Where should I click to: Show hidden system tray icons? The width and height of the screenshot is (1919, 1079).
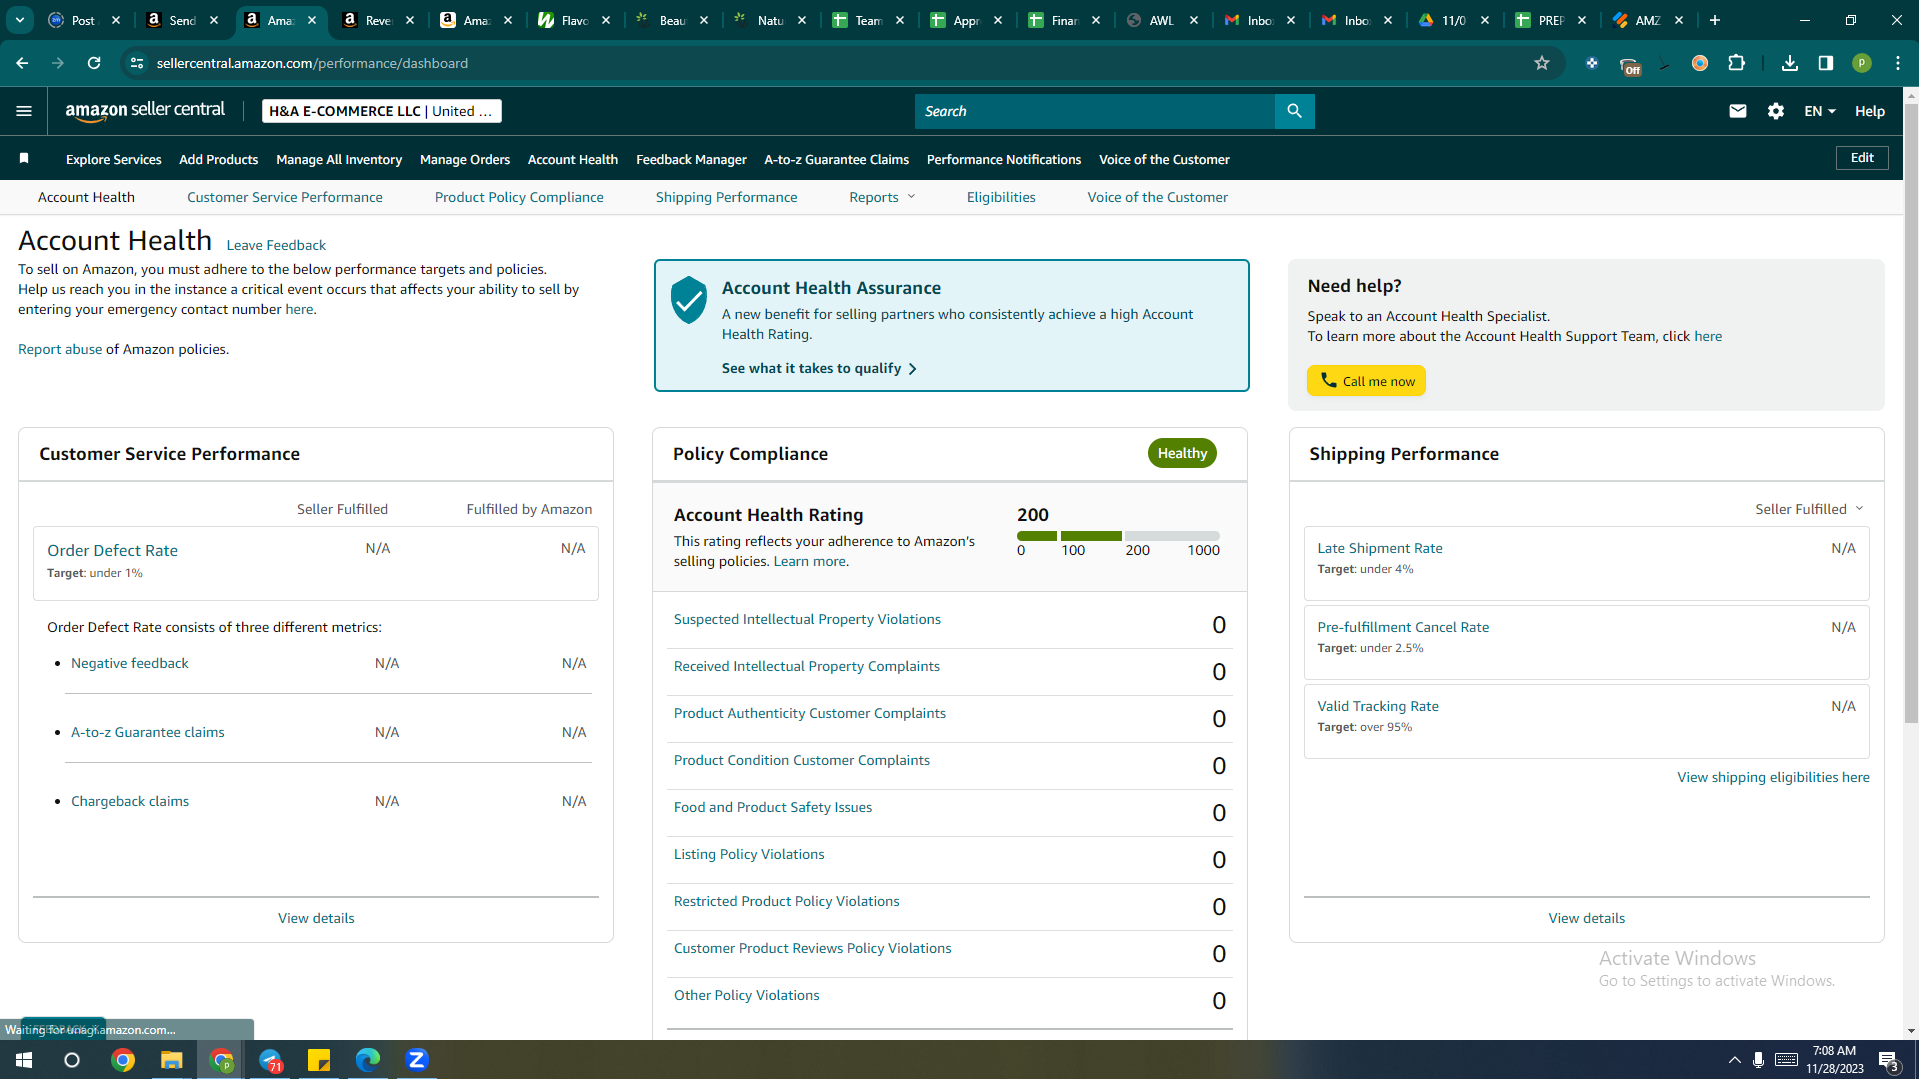[x=1734, y=1060]
